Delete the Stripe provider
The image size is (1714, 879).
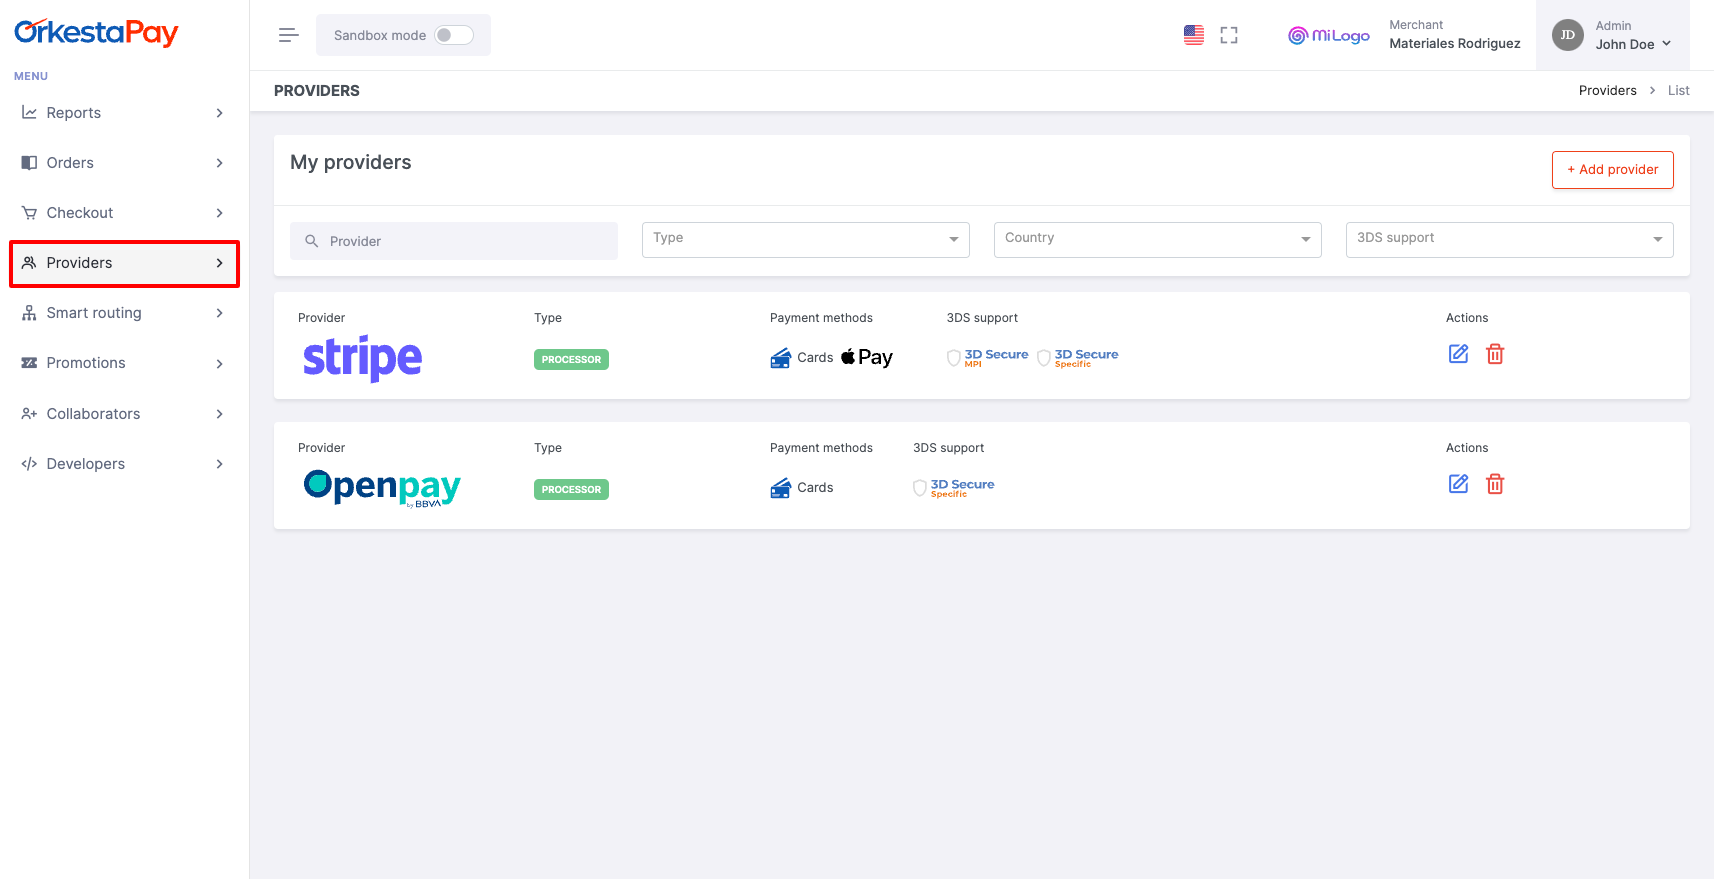coord(1495,354)
